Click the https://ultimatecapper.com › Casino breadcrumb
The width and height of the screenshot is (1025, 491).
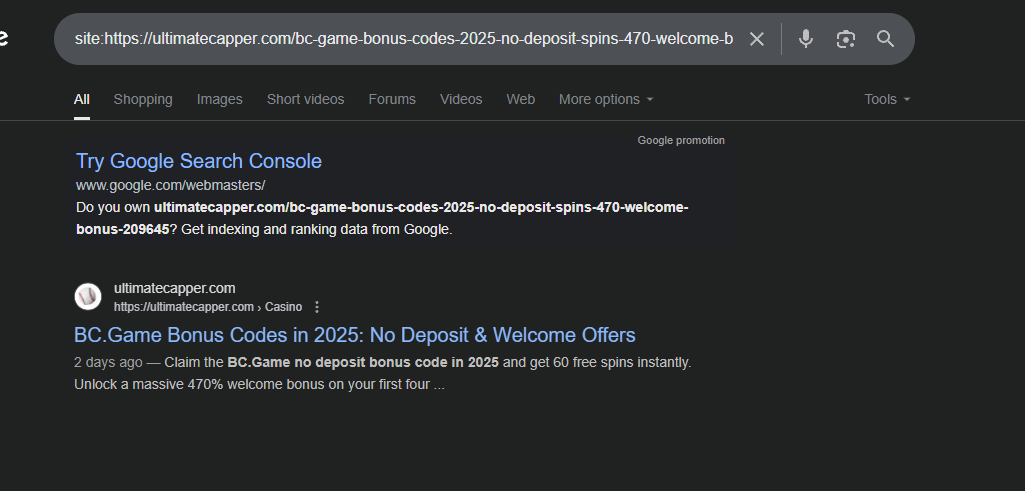(208, 307)
